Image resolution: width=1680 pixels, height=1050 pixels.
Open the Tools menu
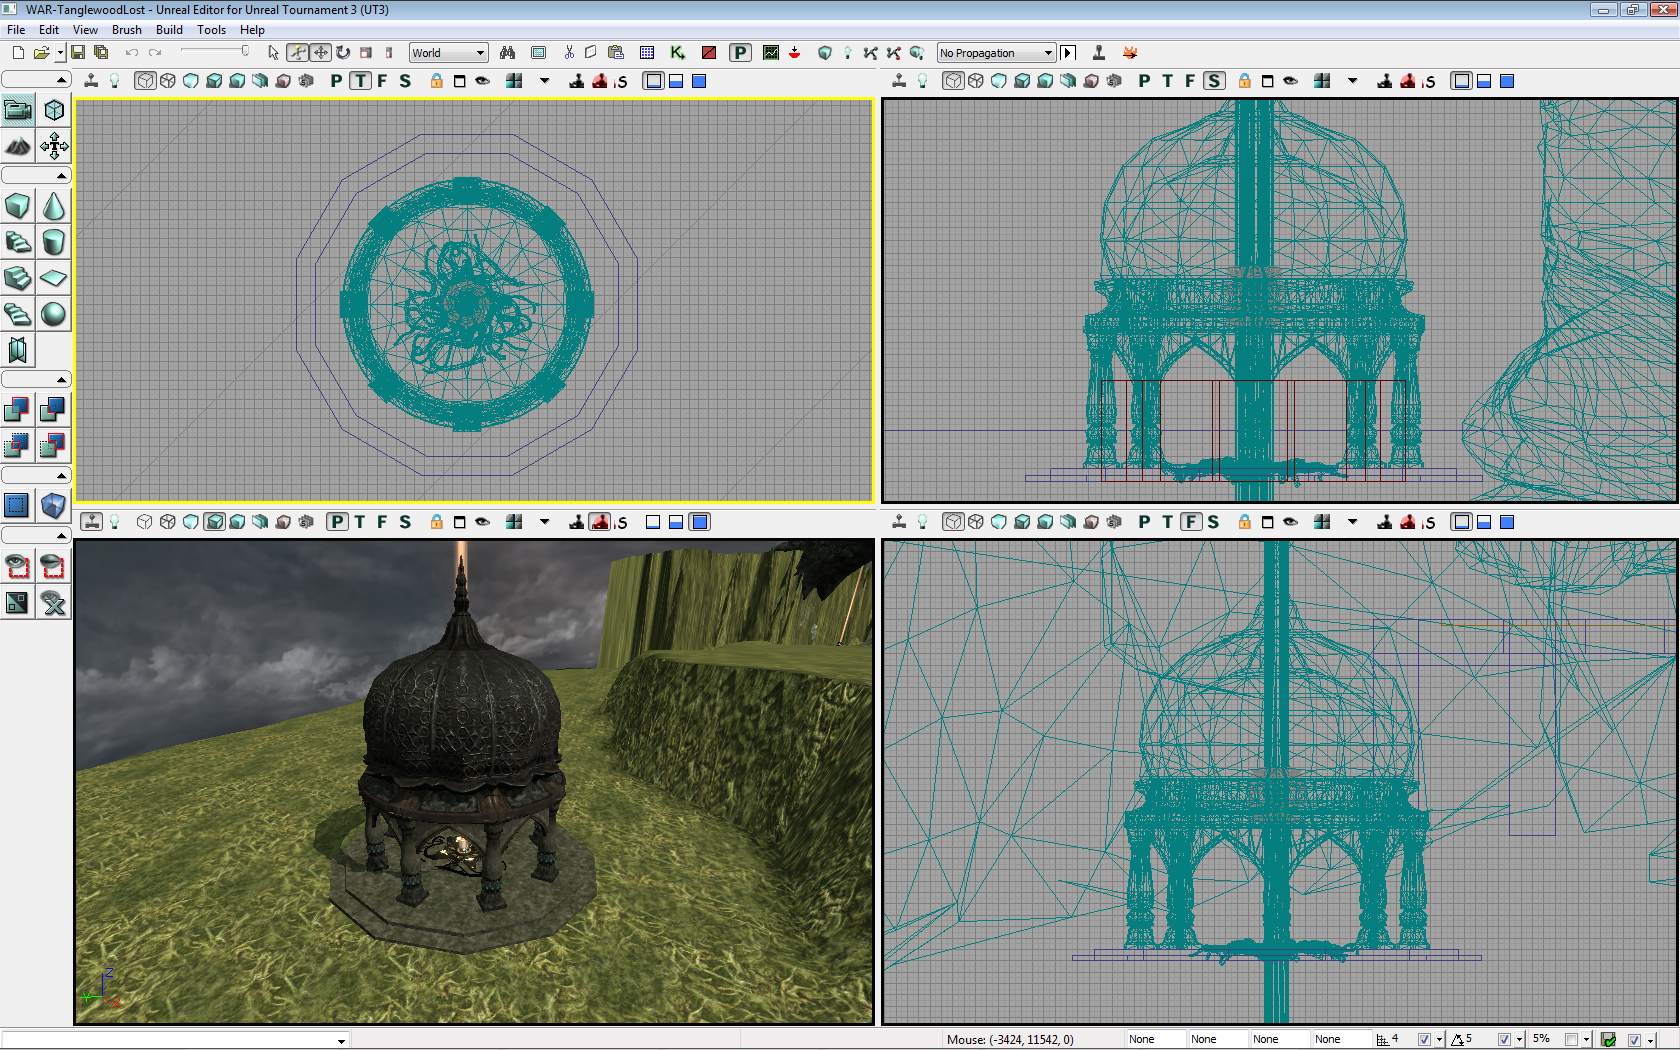211,30
